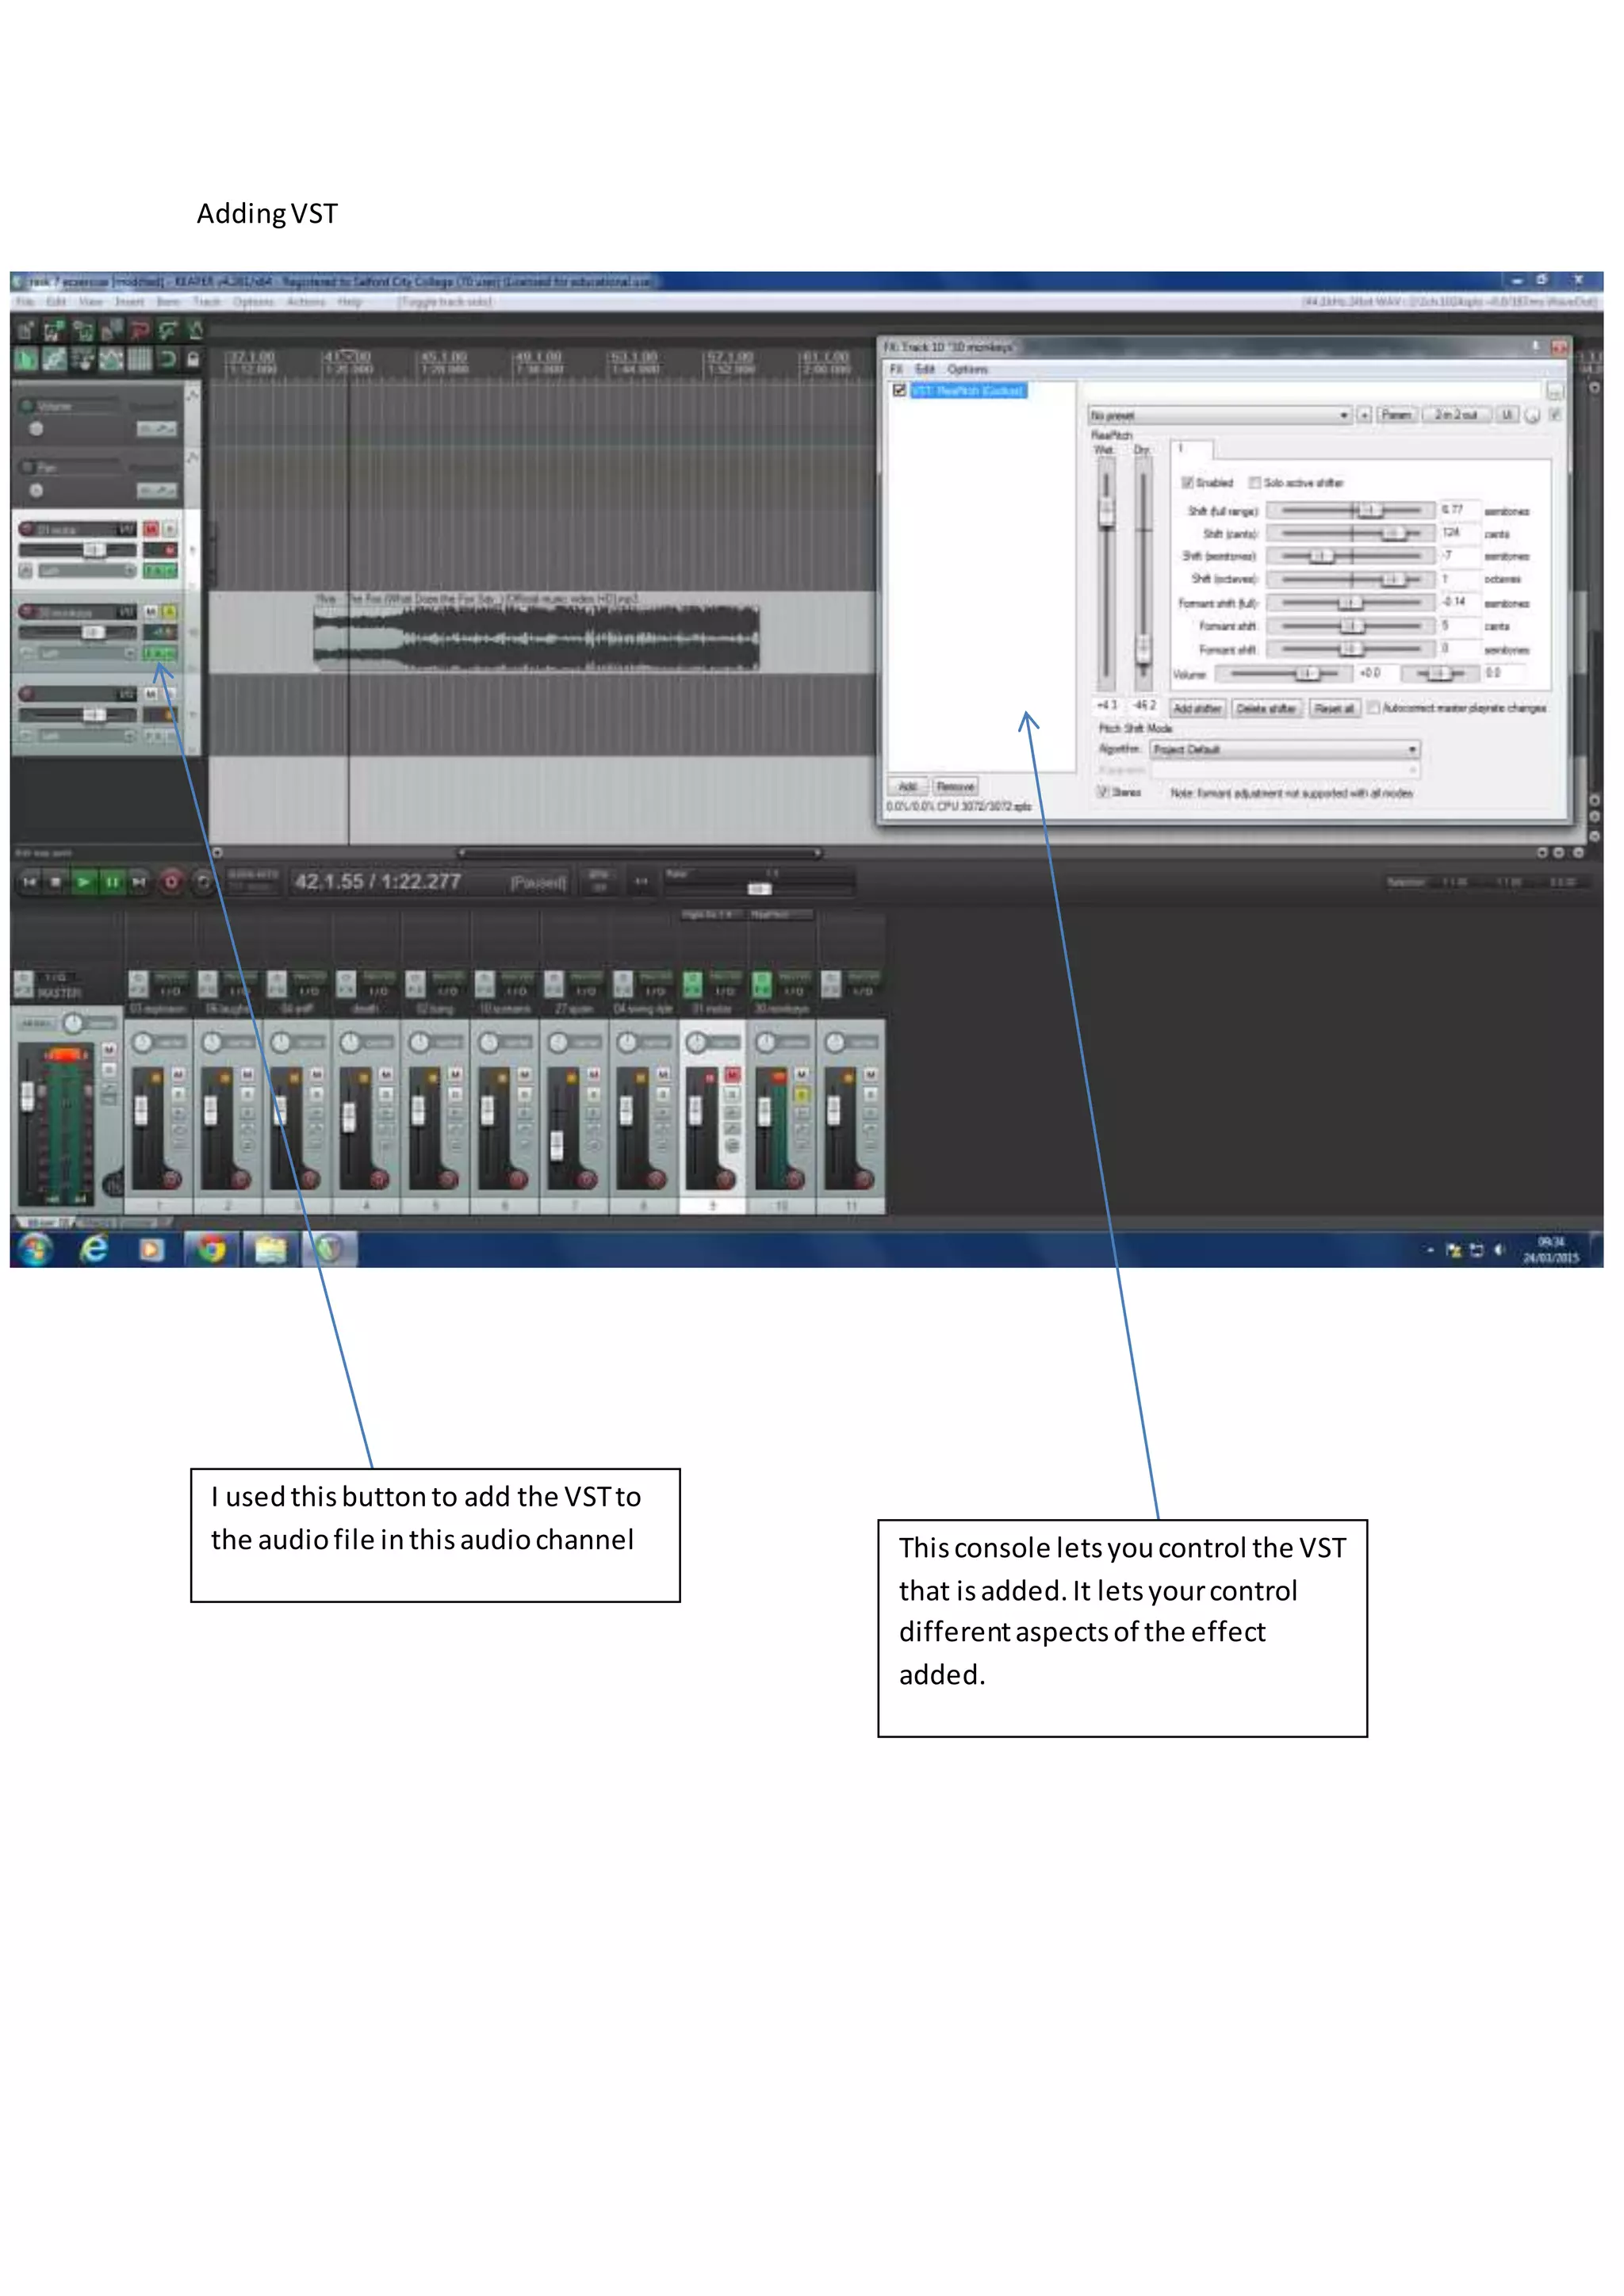Click the master track mute button in mixer
This screenshot has height=2296, width=1624.
109,1049
